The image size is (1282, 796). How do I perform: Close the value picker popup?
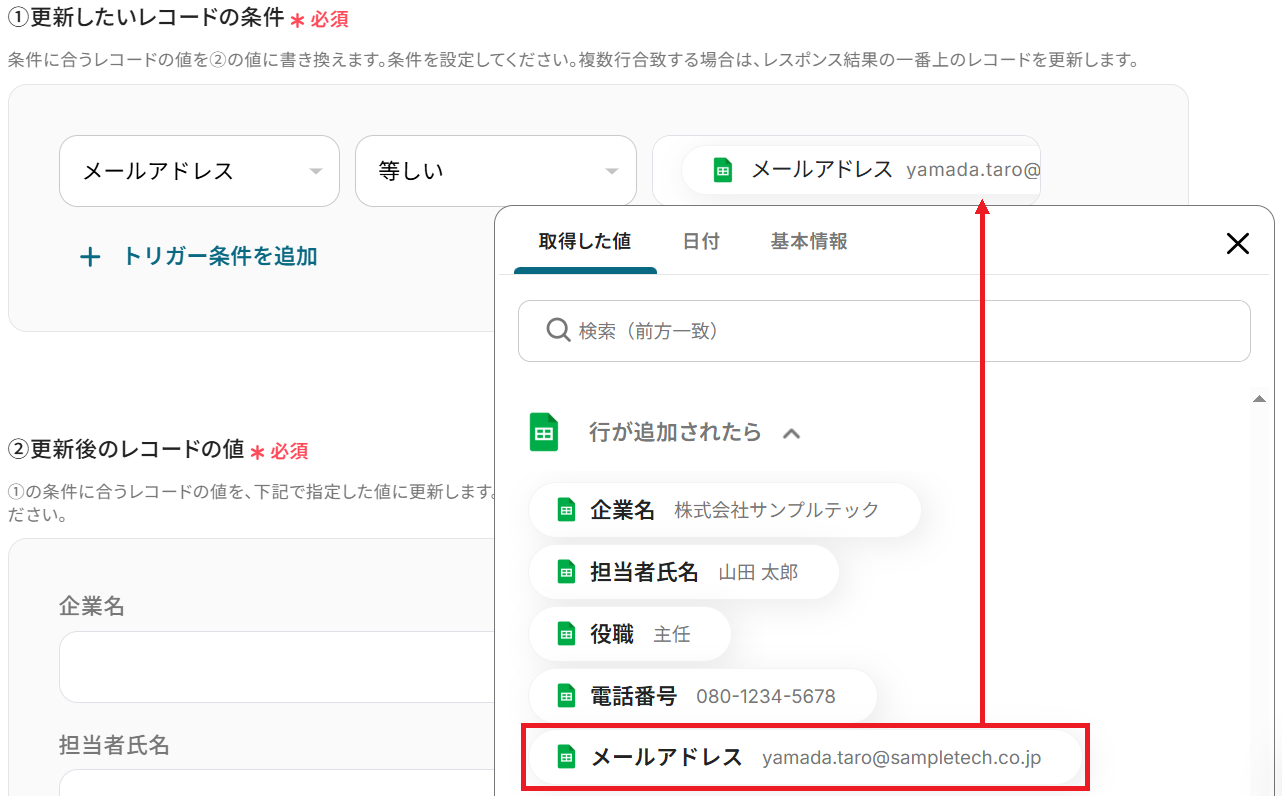[1238, 243]
